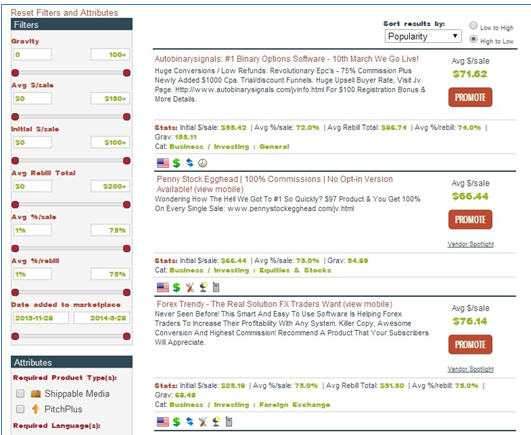Screen dimensions: 531x435
Task: Open Penny Stock Egghead product title link
Action: pyautogui.click(x=275, y=184)
